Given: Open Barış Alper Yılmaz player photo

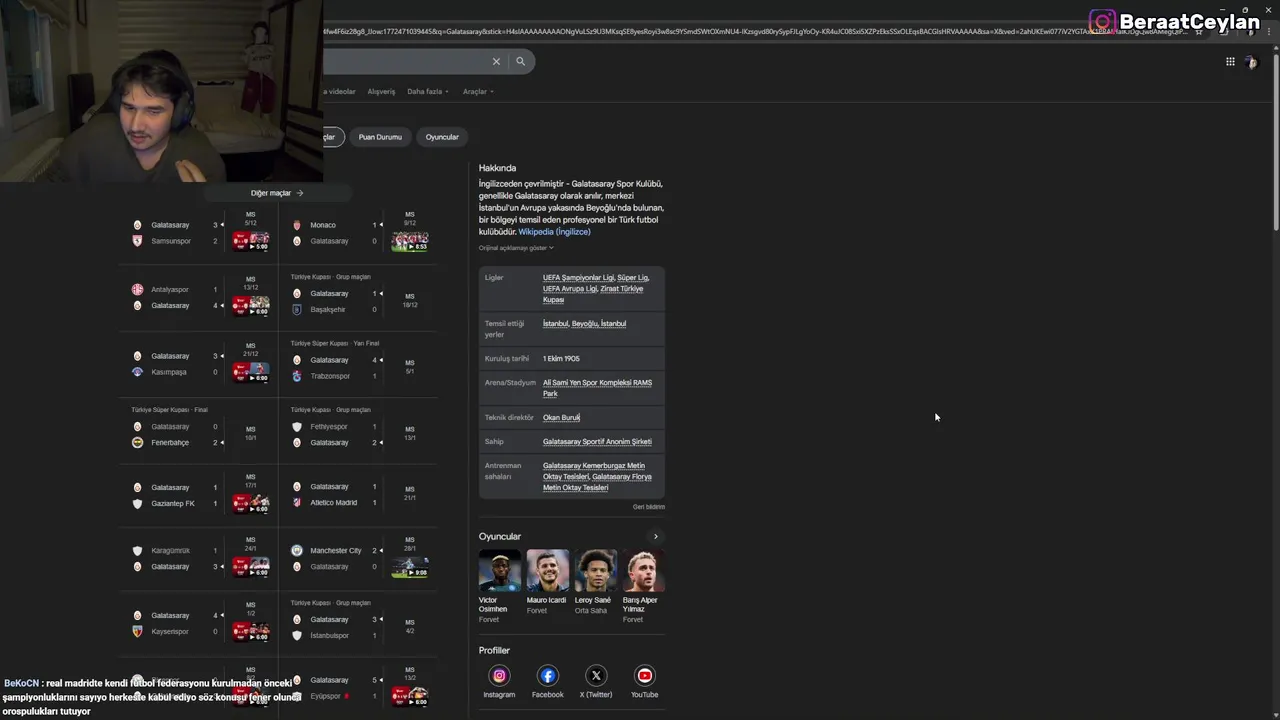Looking at the screenshot, I should 644,570.
